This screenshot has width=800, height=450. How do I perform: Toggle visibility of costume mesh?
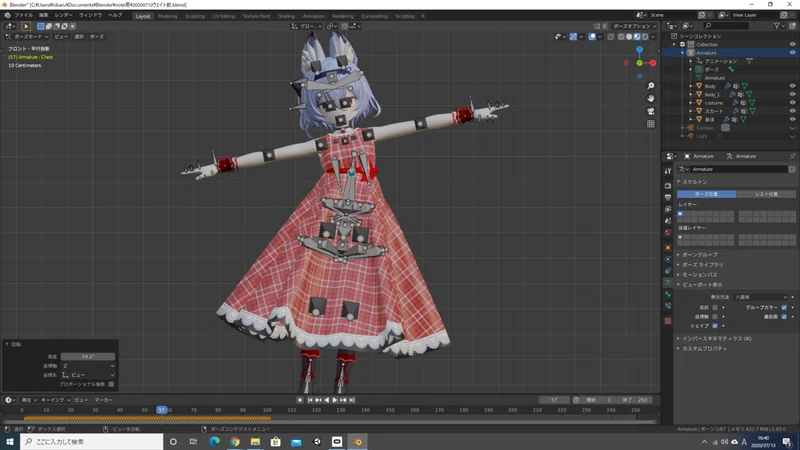coord(792,103)
